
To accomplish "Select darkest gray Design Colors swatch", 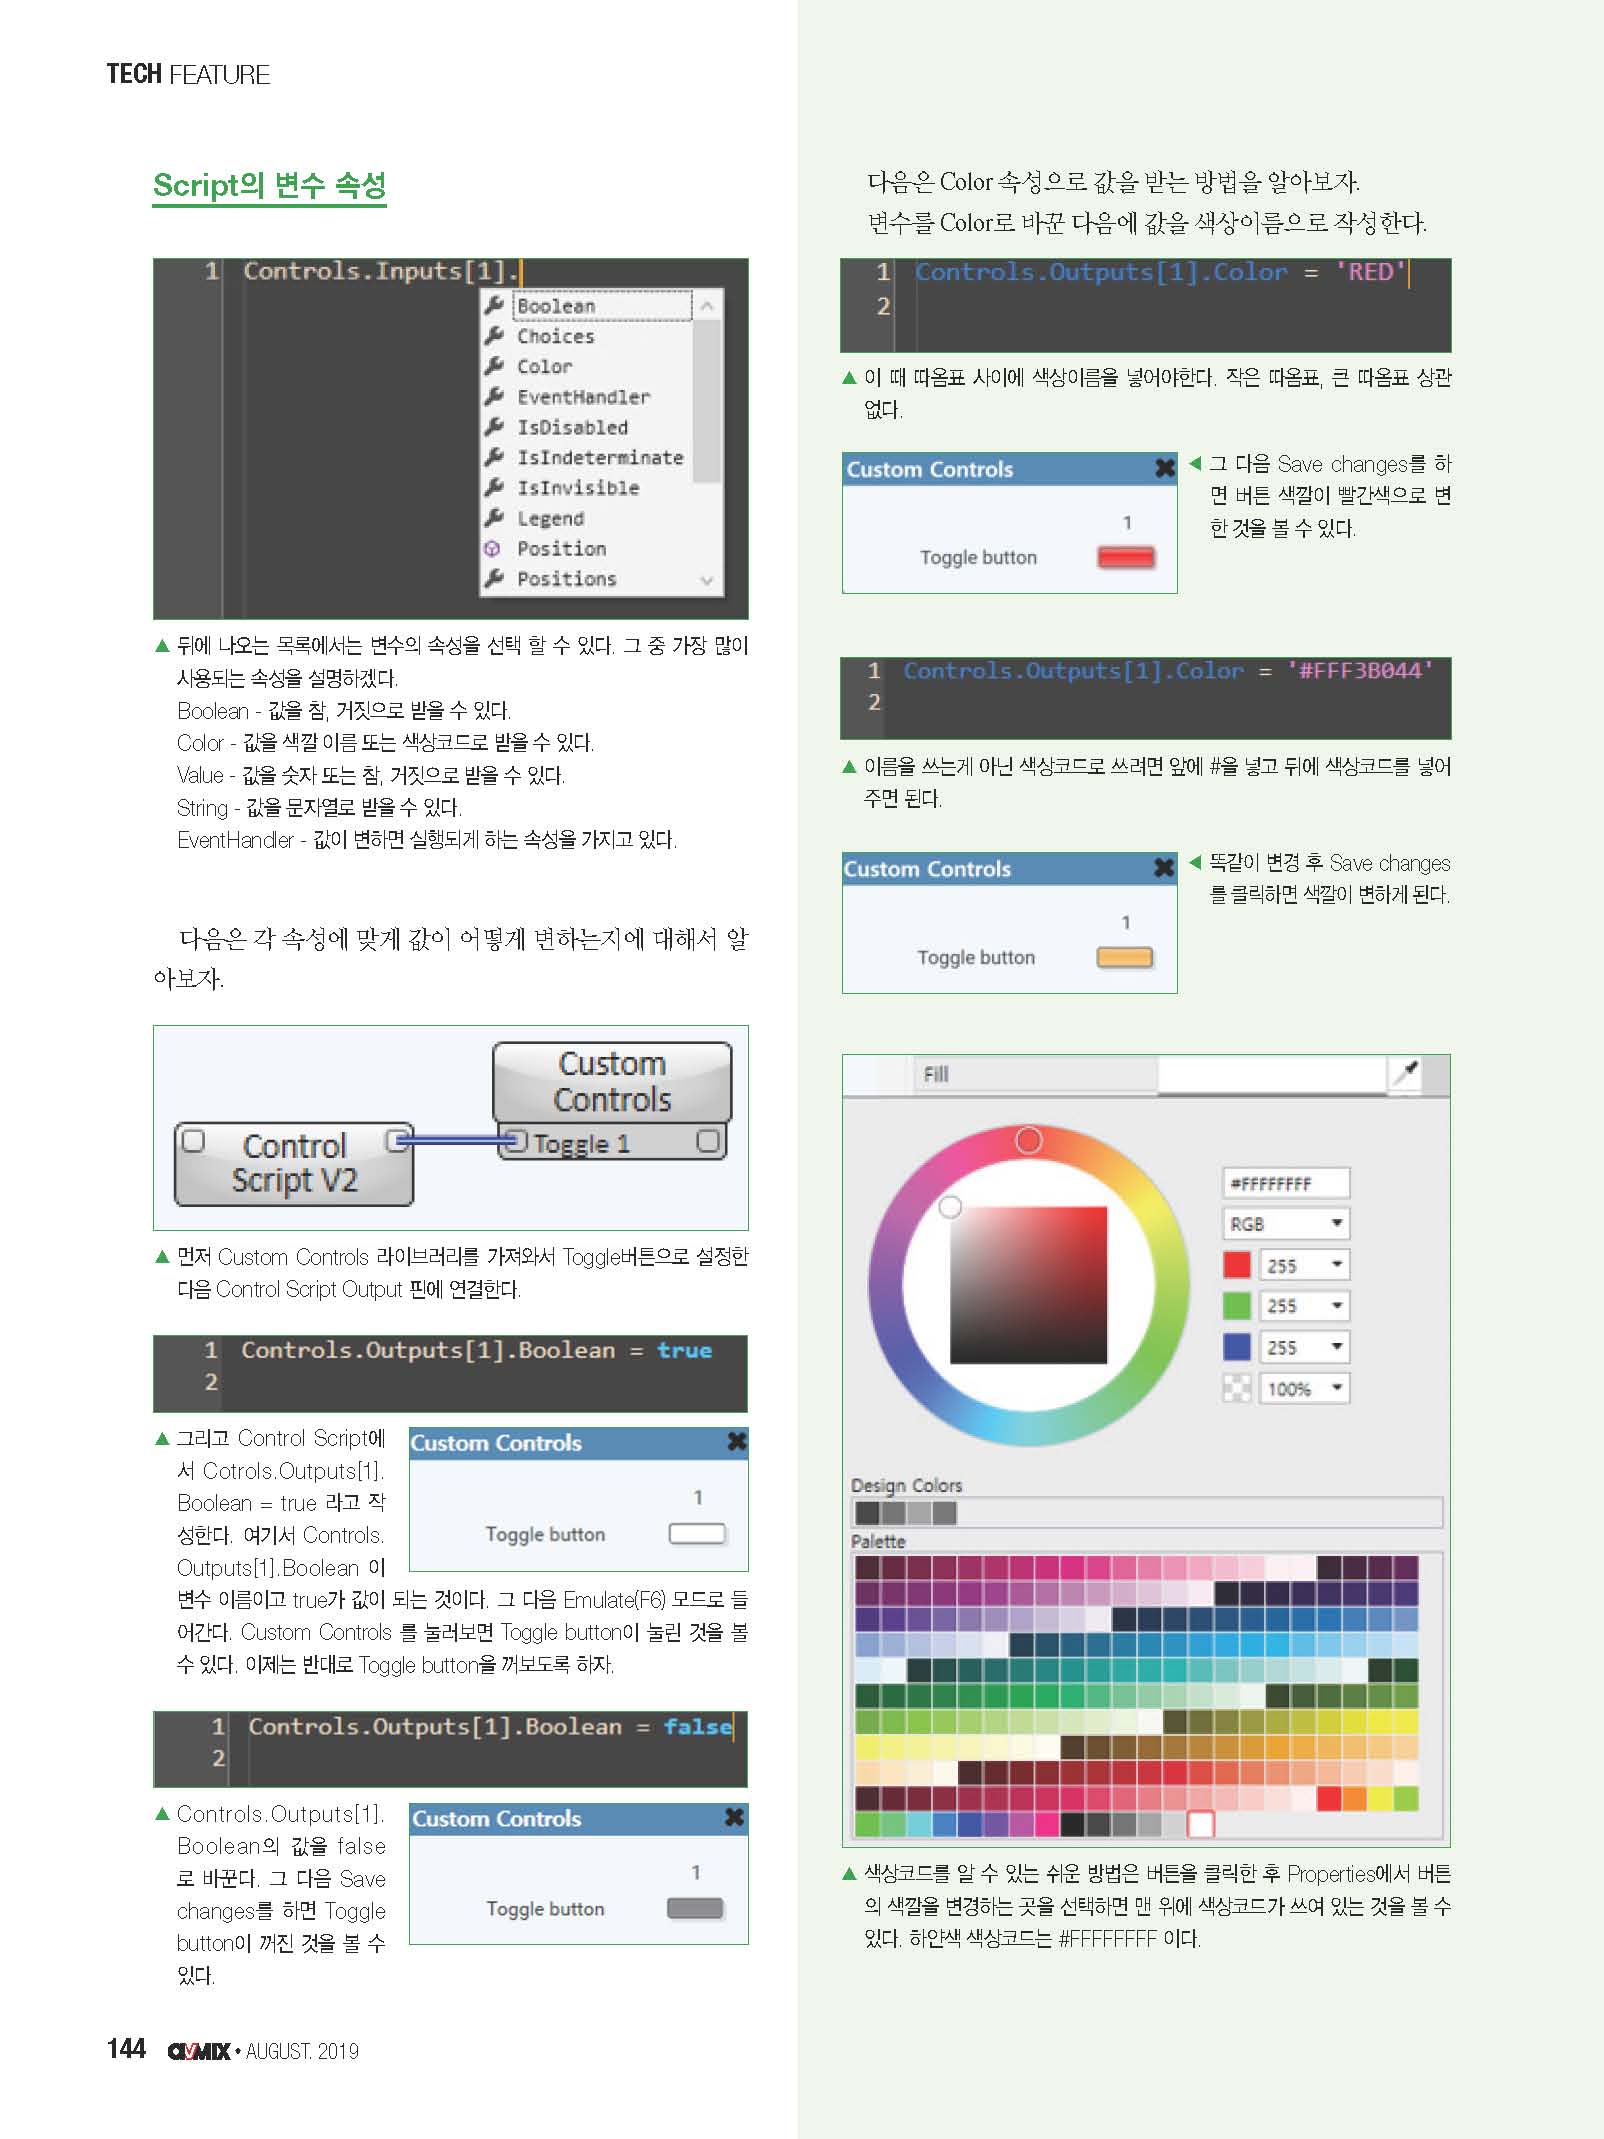I will pos(867,1513).
